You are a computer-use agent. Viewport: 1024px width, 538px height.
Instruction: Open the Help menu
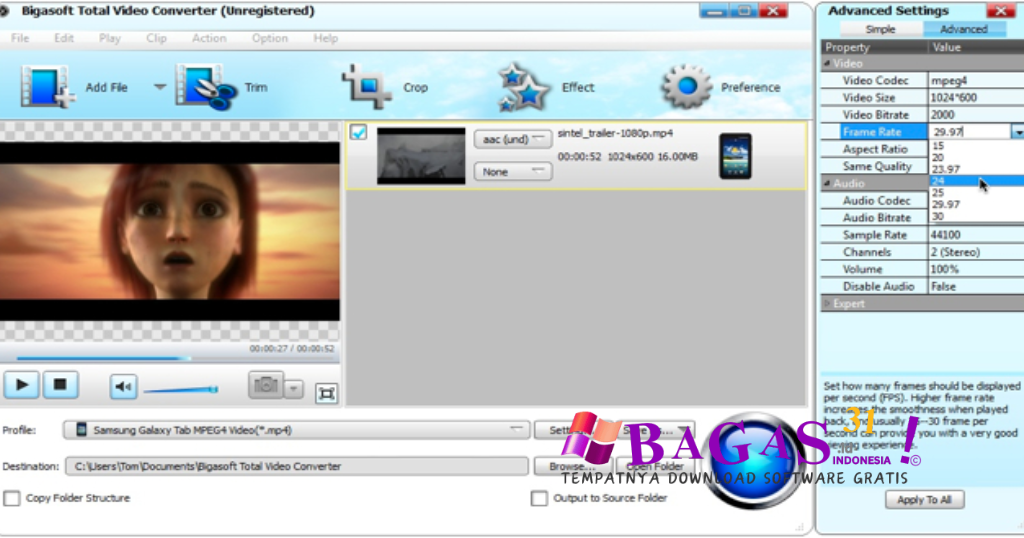[325, 39]
